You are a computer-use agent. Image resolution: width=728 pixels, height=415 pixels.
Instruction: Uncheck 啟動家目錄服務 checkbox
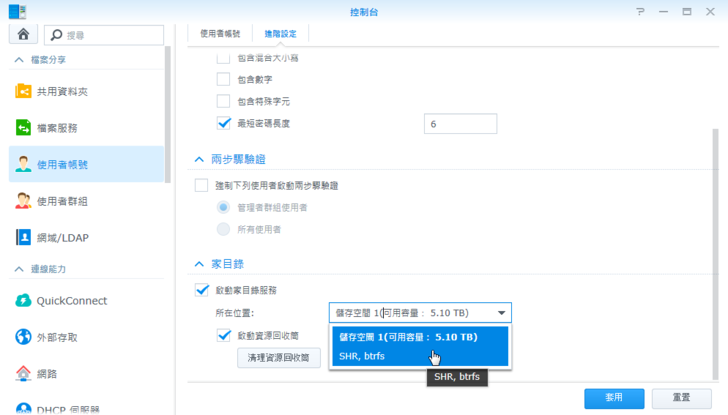pyautogui.click(x=202, y=290)
